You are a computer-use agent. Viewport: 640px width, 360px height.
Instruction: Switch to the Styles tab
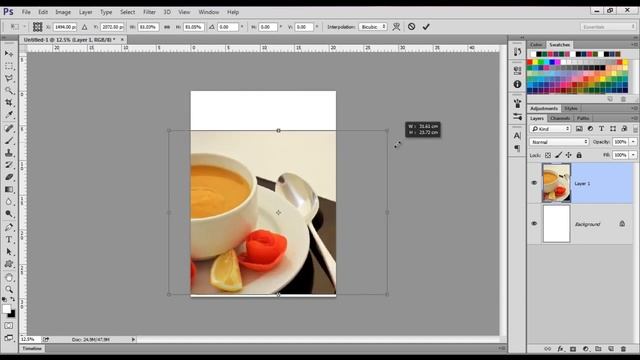(571, 109)
